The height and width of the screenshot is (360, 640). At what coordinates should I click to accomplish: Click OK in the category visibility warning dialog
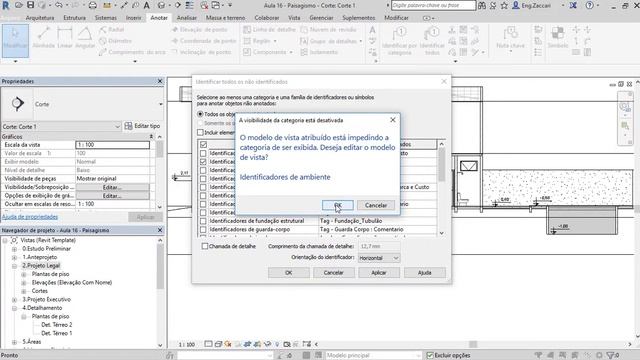[x=338, y=205]
